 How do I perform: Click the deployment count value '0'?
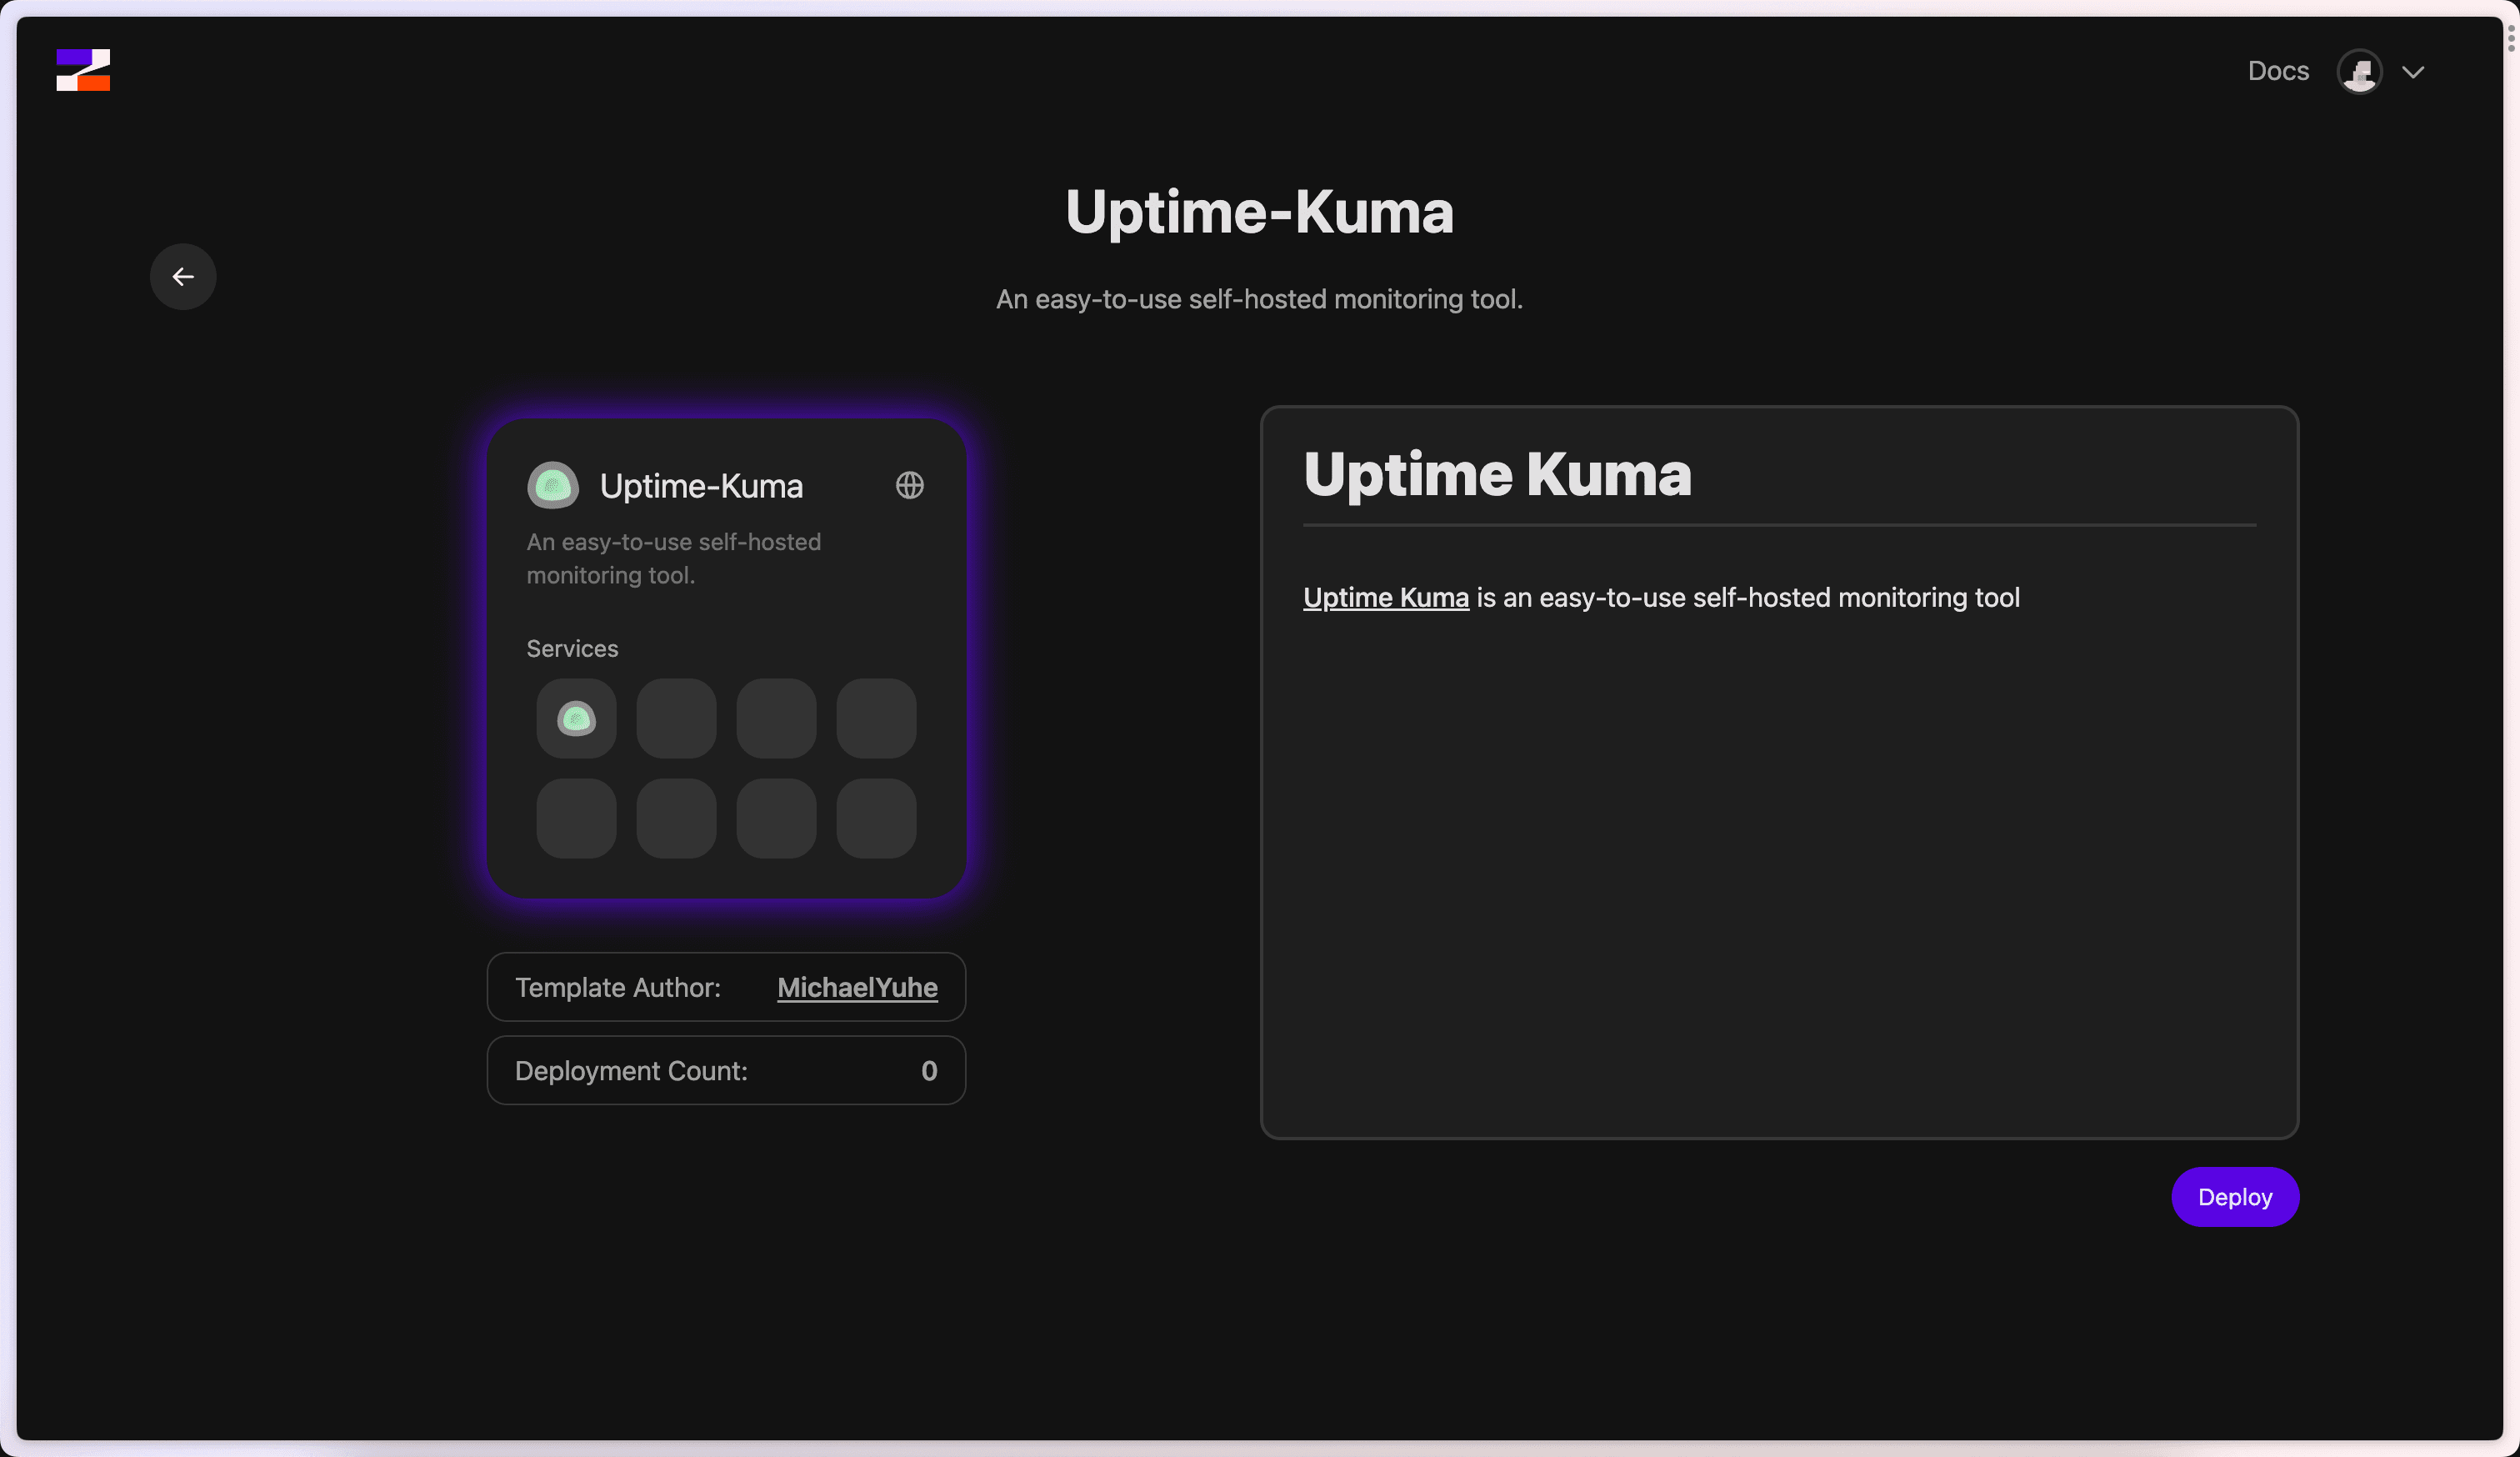(x=929, y=1071)
